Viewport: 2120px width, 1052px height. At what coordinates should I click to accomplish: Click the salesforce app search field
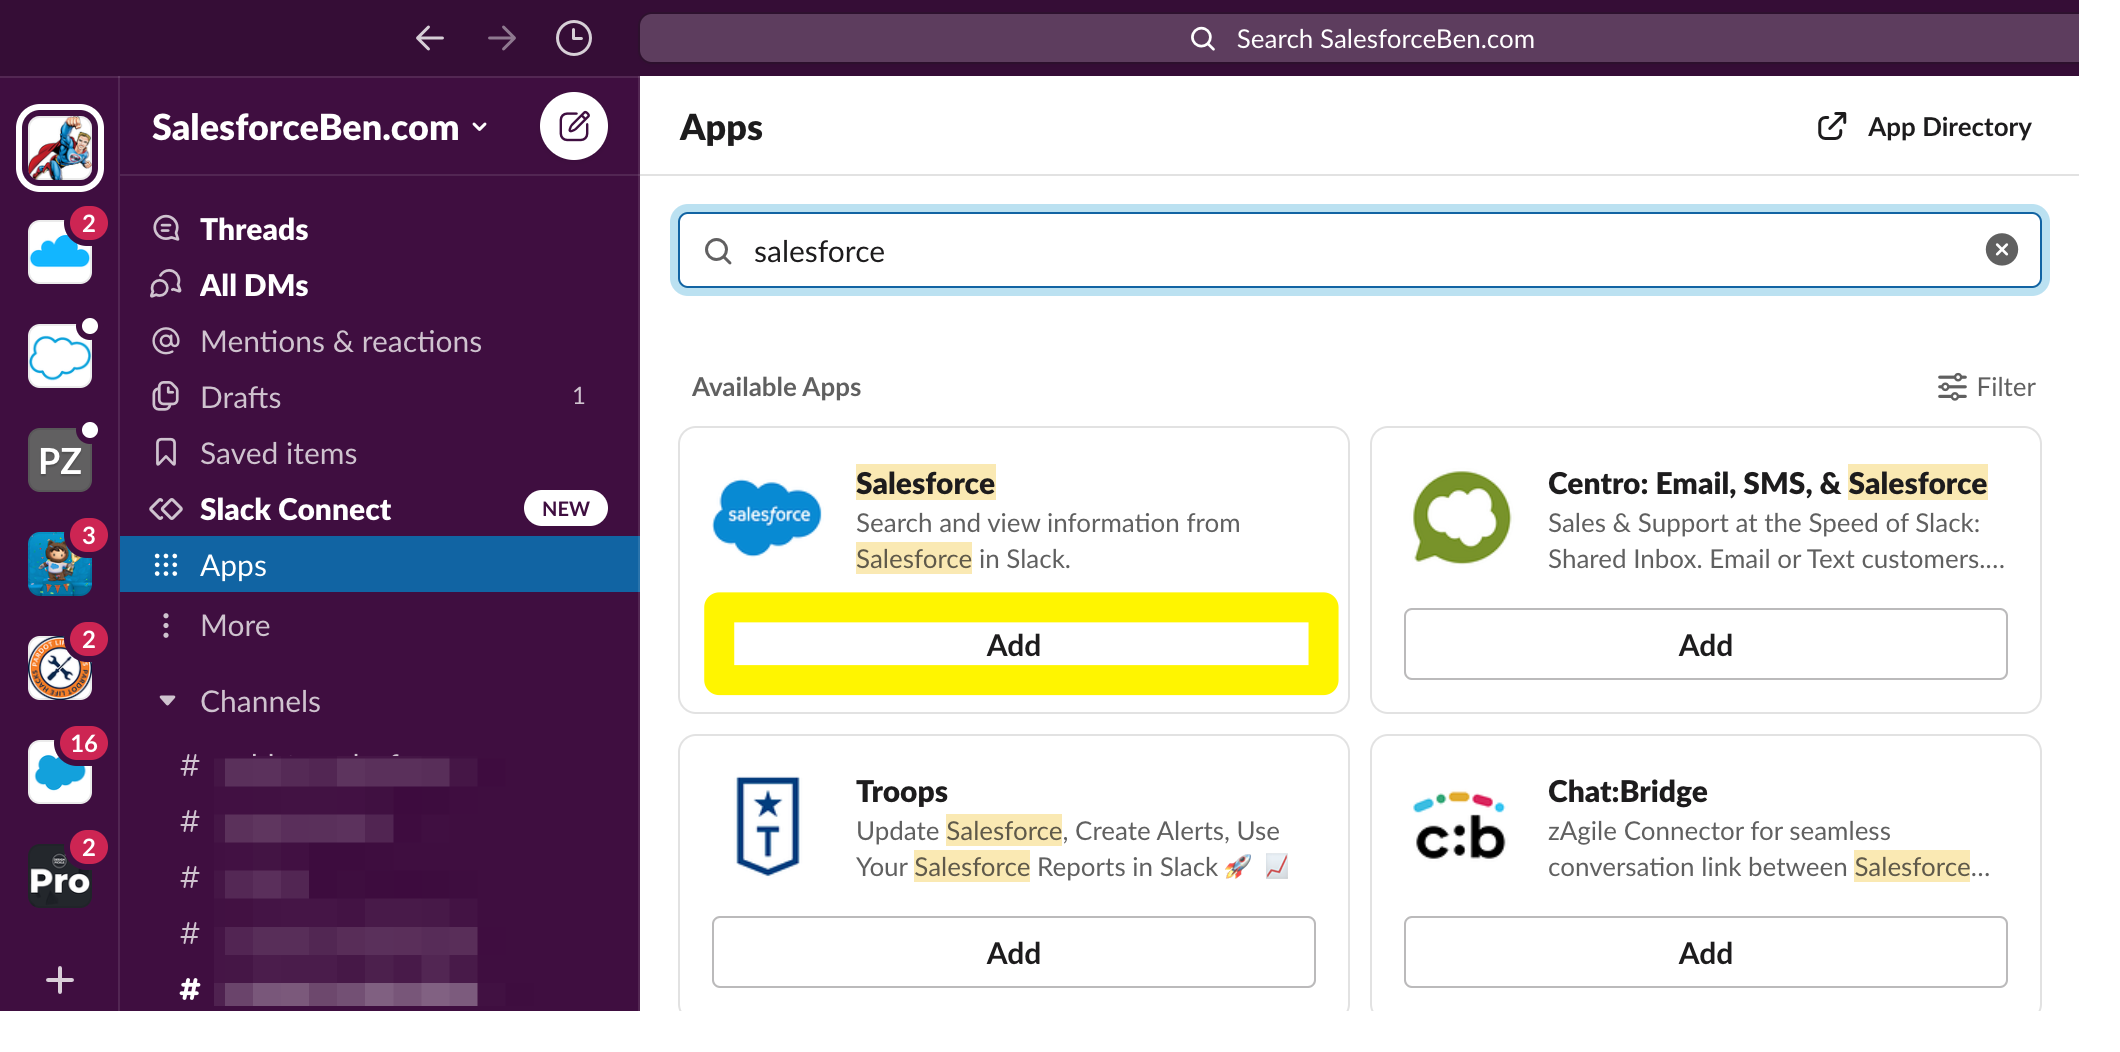[x=1360, y=251]
